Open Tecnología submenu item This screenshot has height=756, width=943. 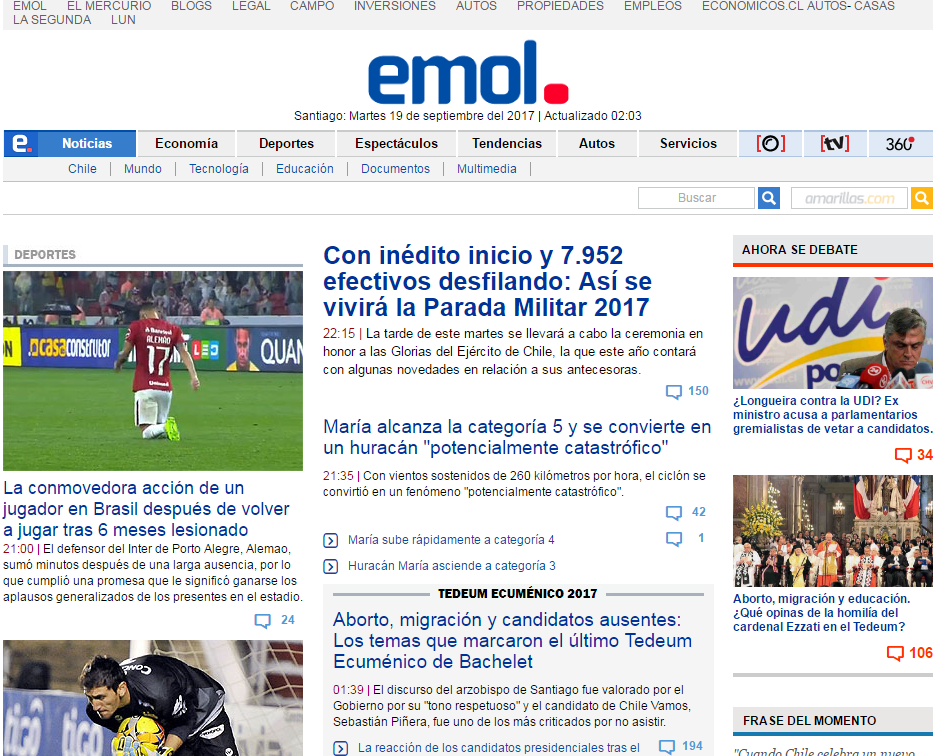click(219, 169)
